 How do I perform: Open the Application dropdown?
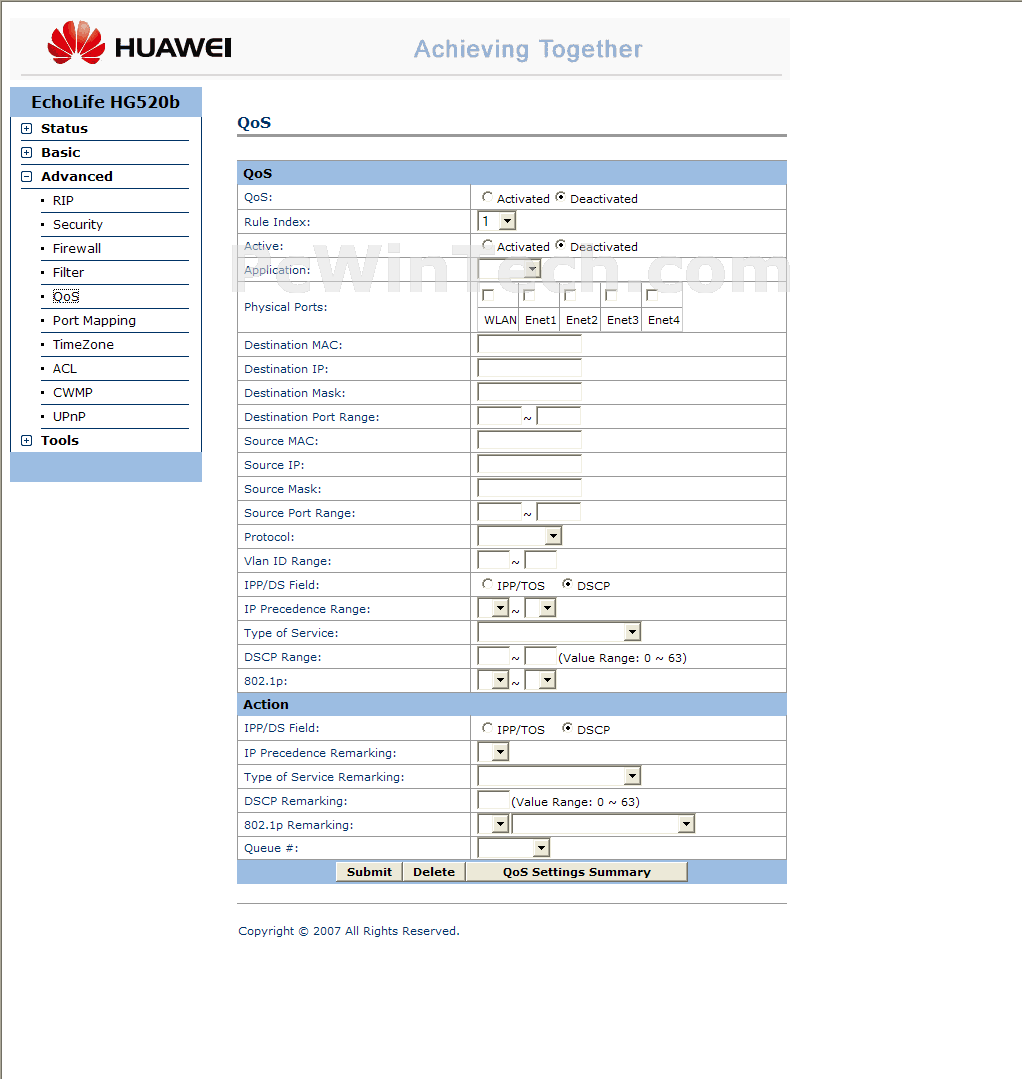coord(509,269)
